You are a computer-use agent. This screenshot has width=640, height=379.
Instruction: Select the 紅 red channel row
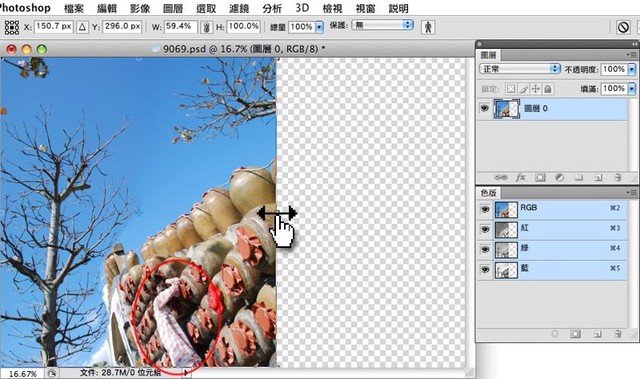coord(552,230)
